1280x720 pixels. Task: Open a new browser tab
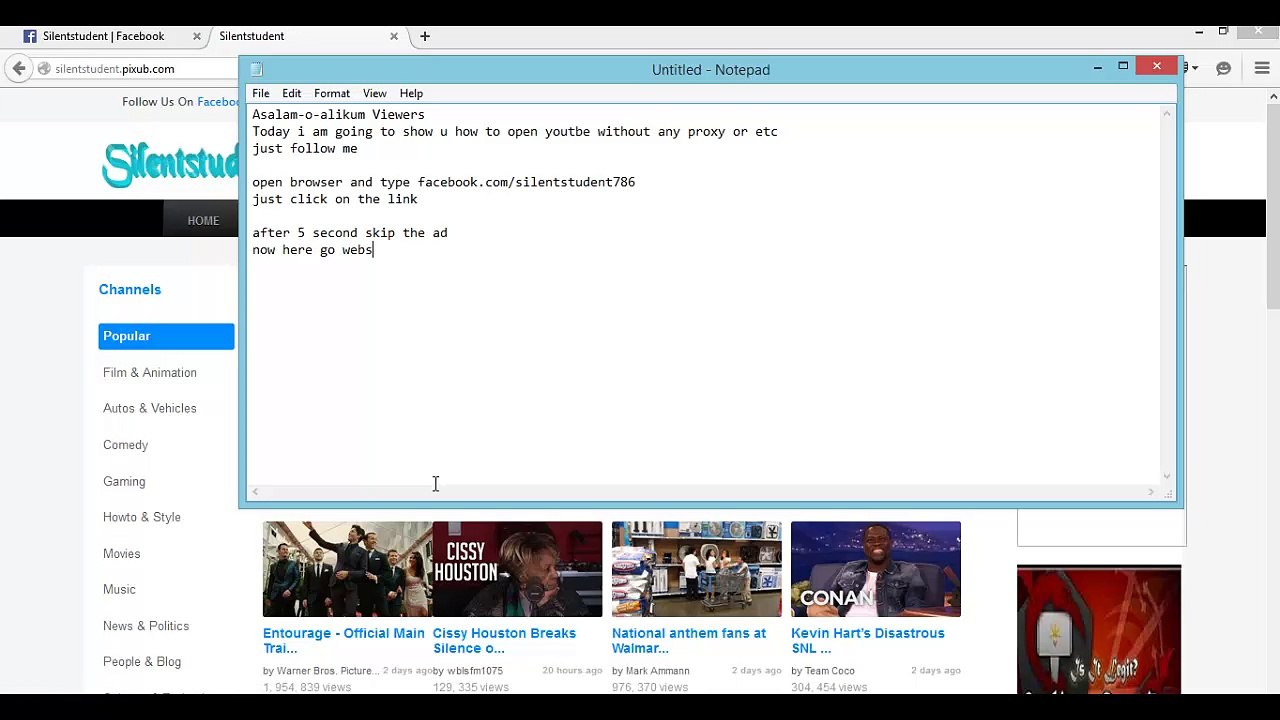click(425, 36)
